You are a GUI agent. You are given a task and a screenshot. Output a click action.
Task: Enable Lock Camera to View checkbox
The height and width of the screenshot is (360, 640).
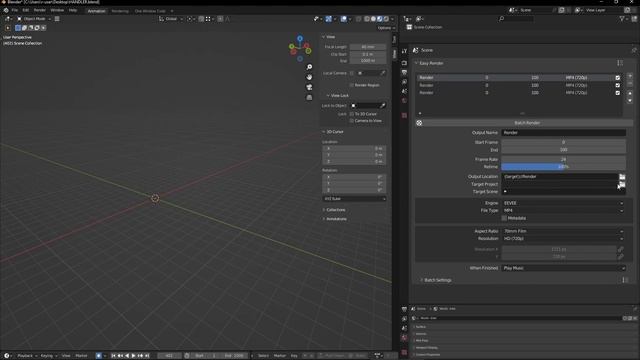[351, 121]
